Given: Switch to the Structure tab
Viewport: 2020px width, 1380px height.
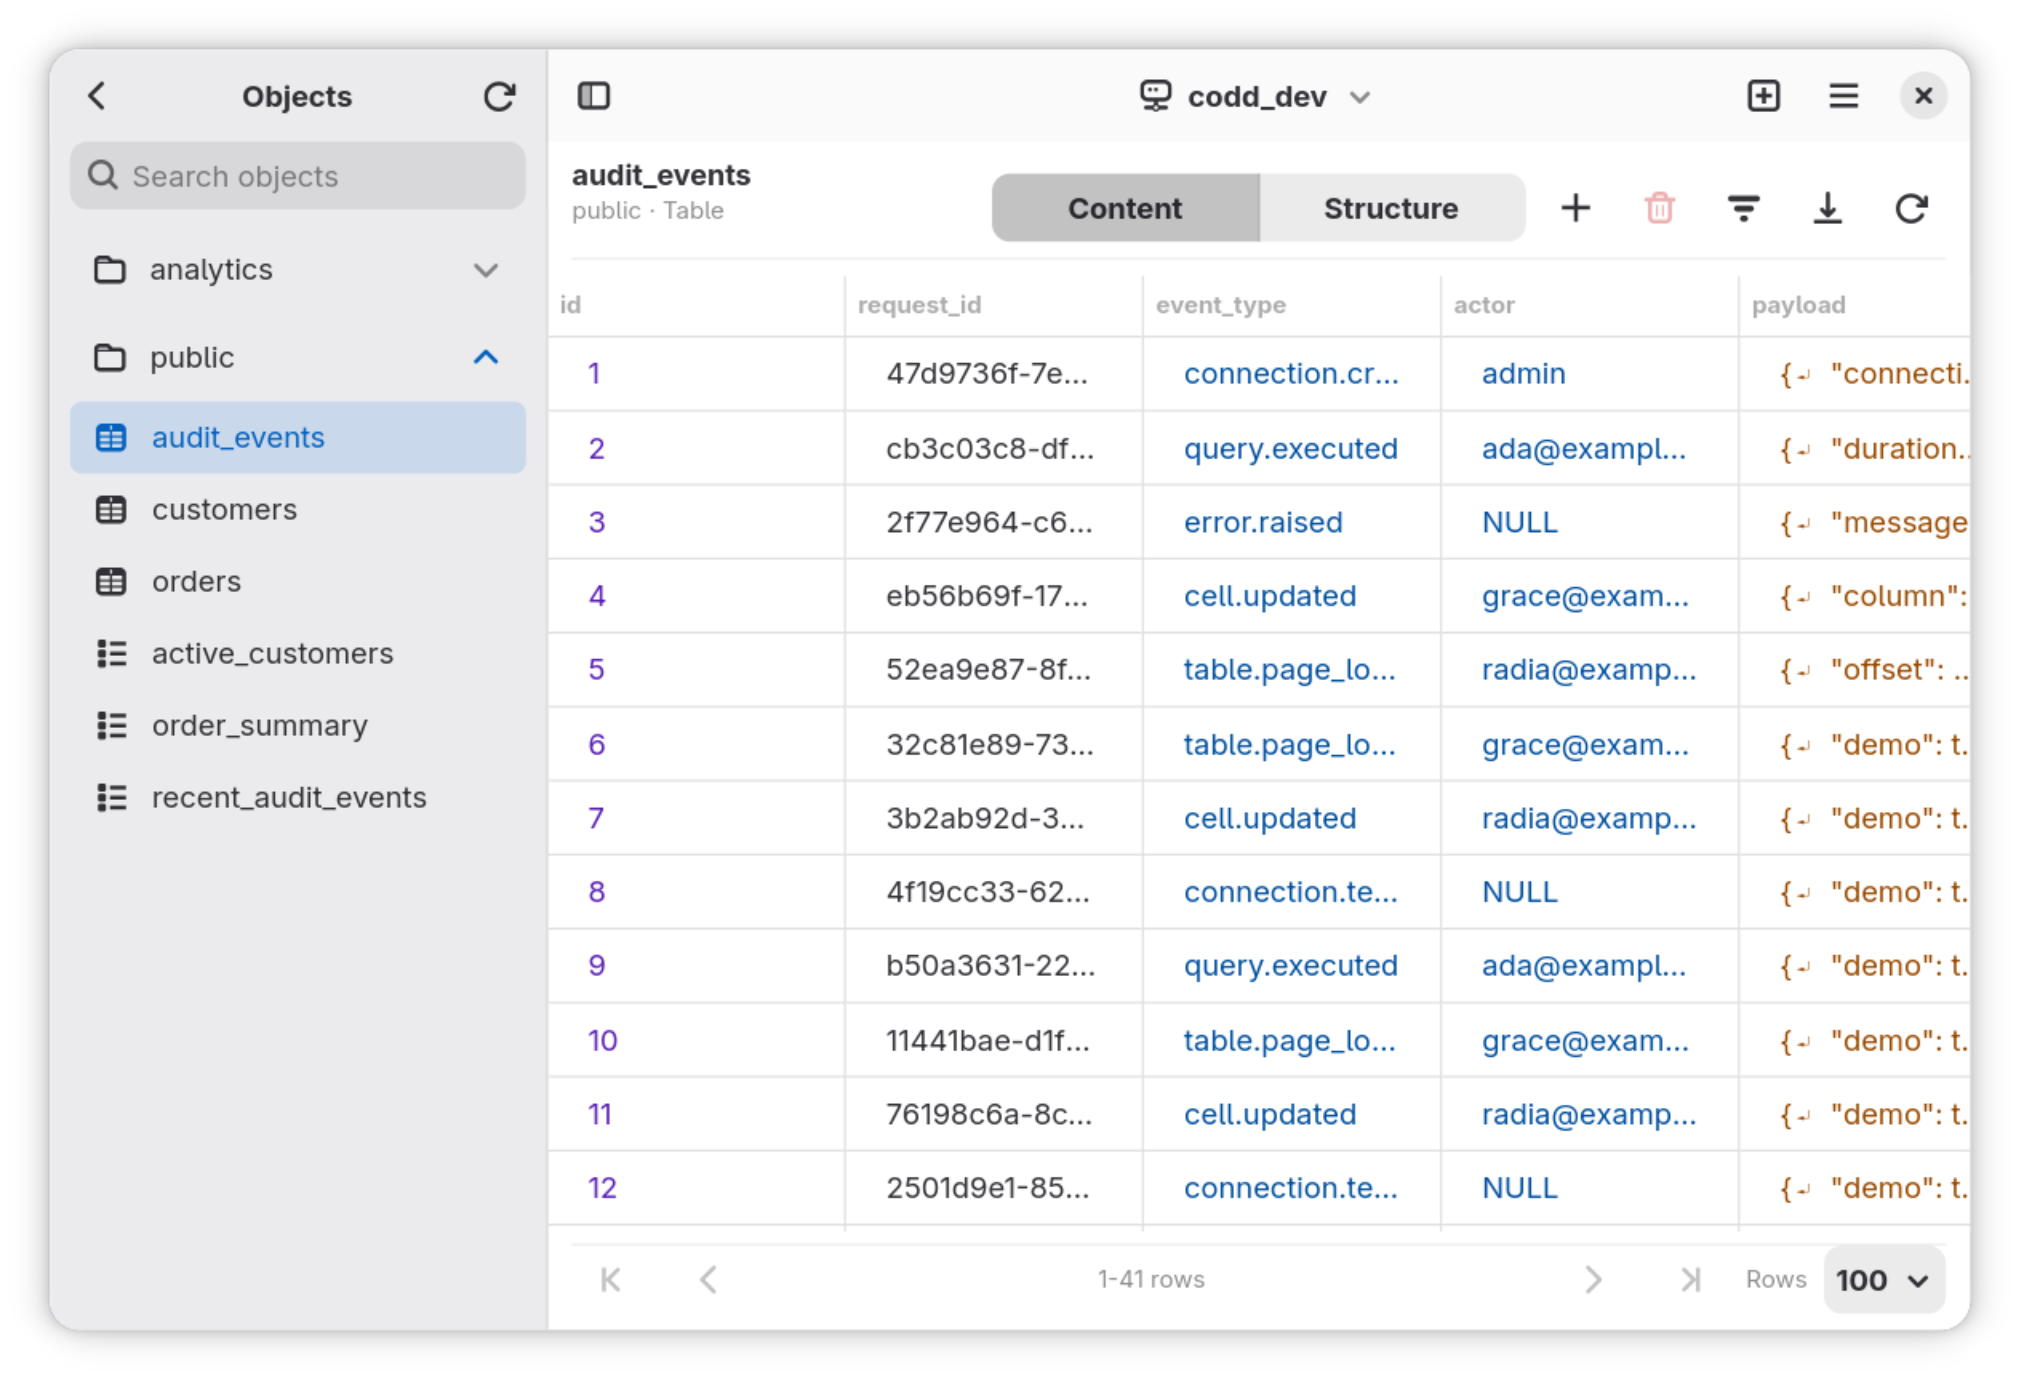Looking at the screenshot, I should tap(1391, 208).
